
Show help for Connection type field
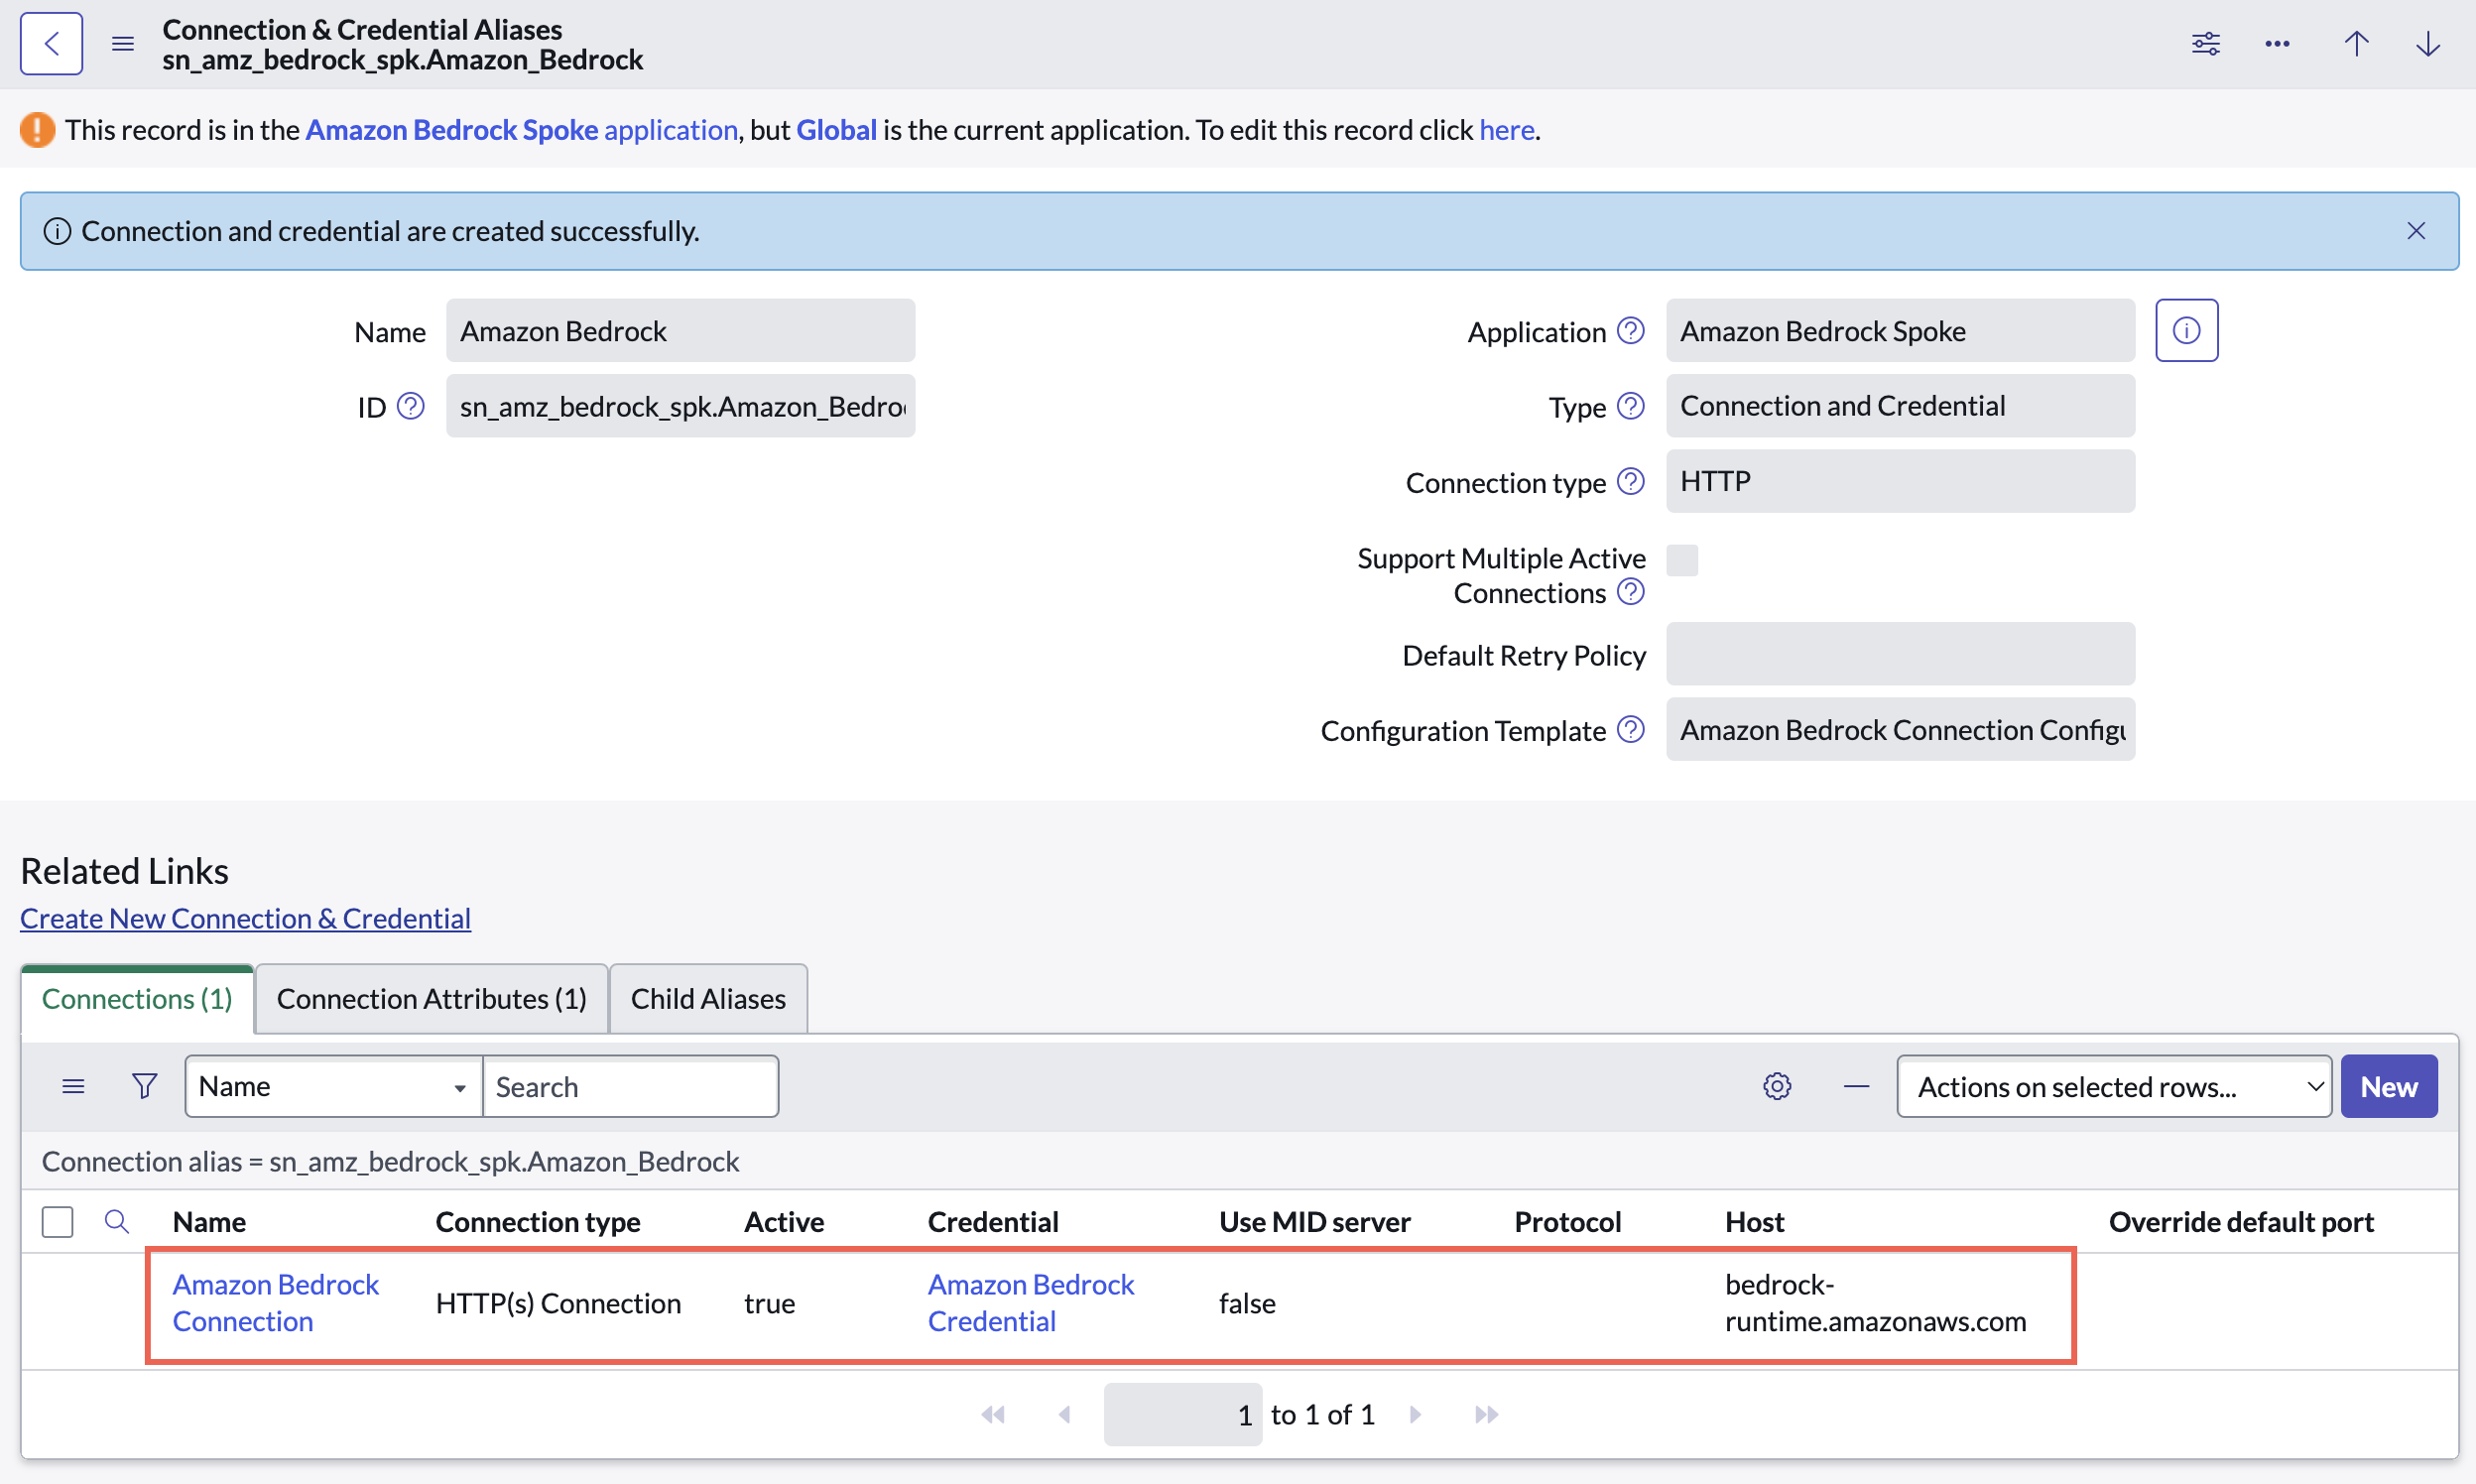coord(1630,481)
